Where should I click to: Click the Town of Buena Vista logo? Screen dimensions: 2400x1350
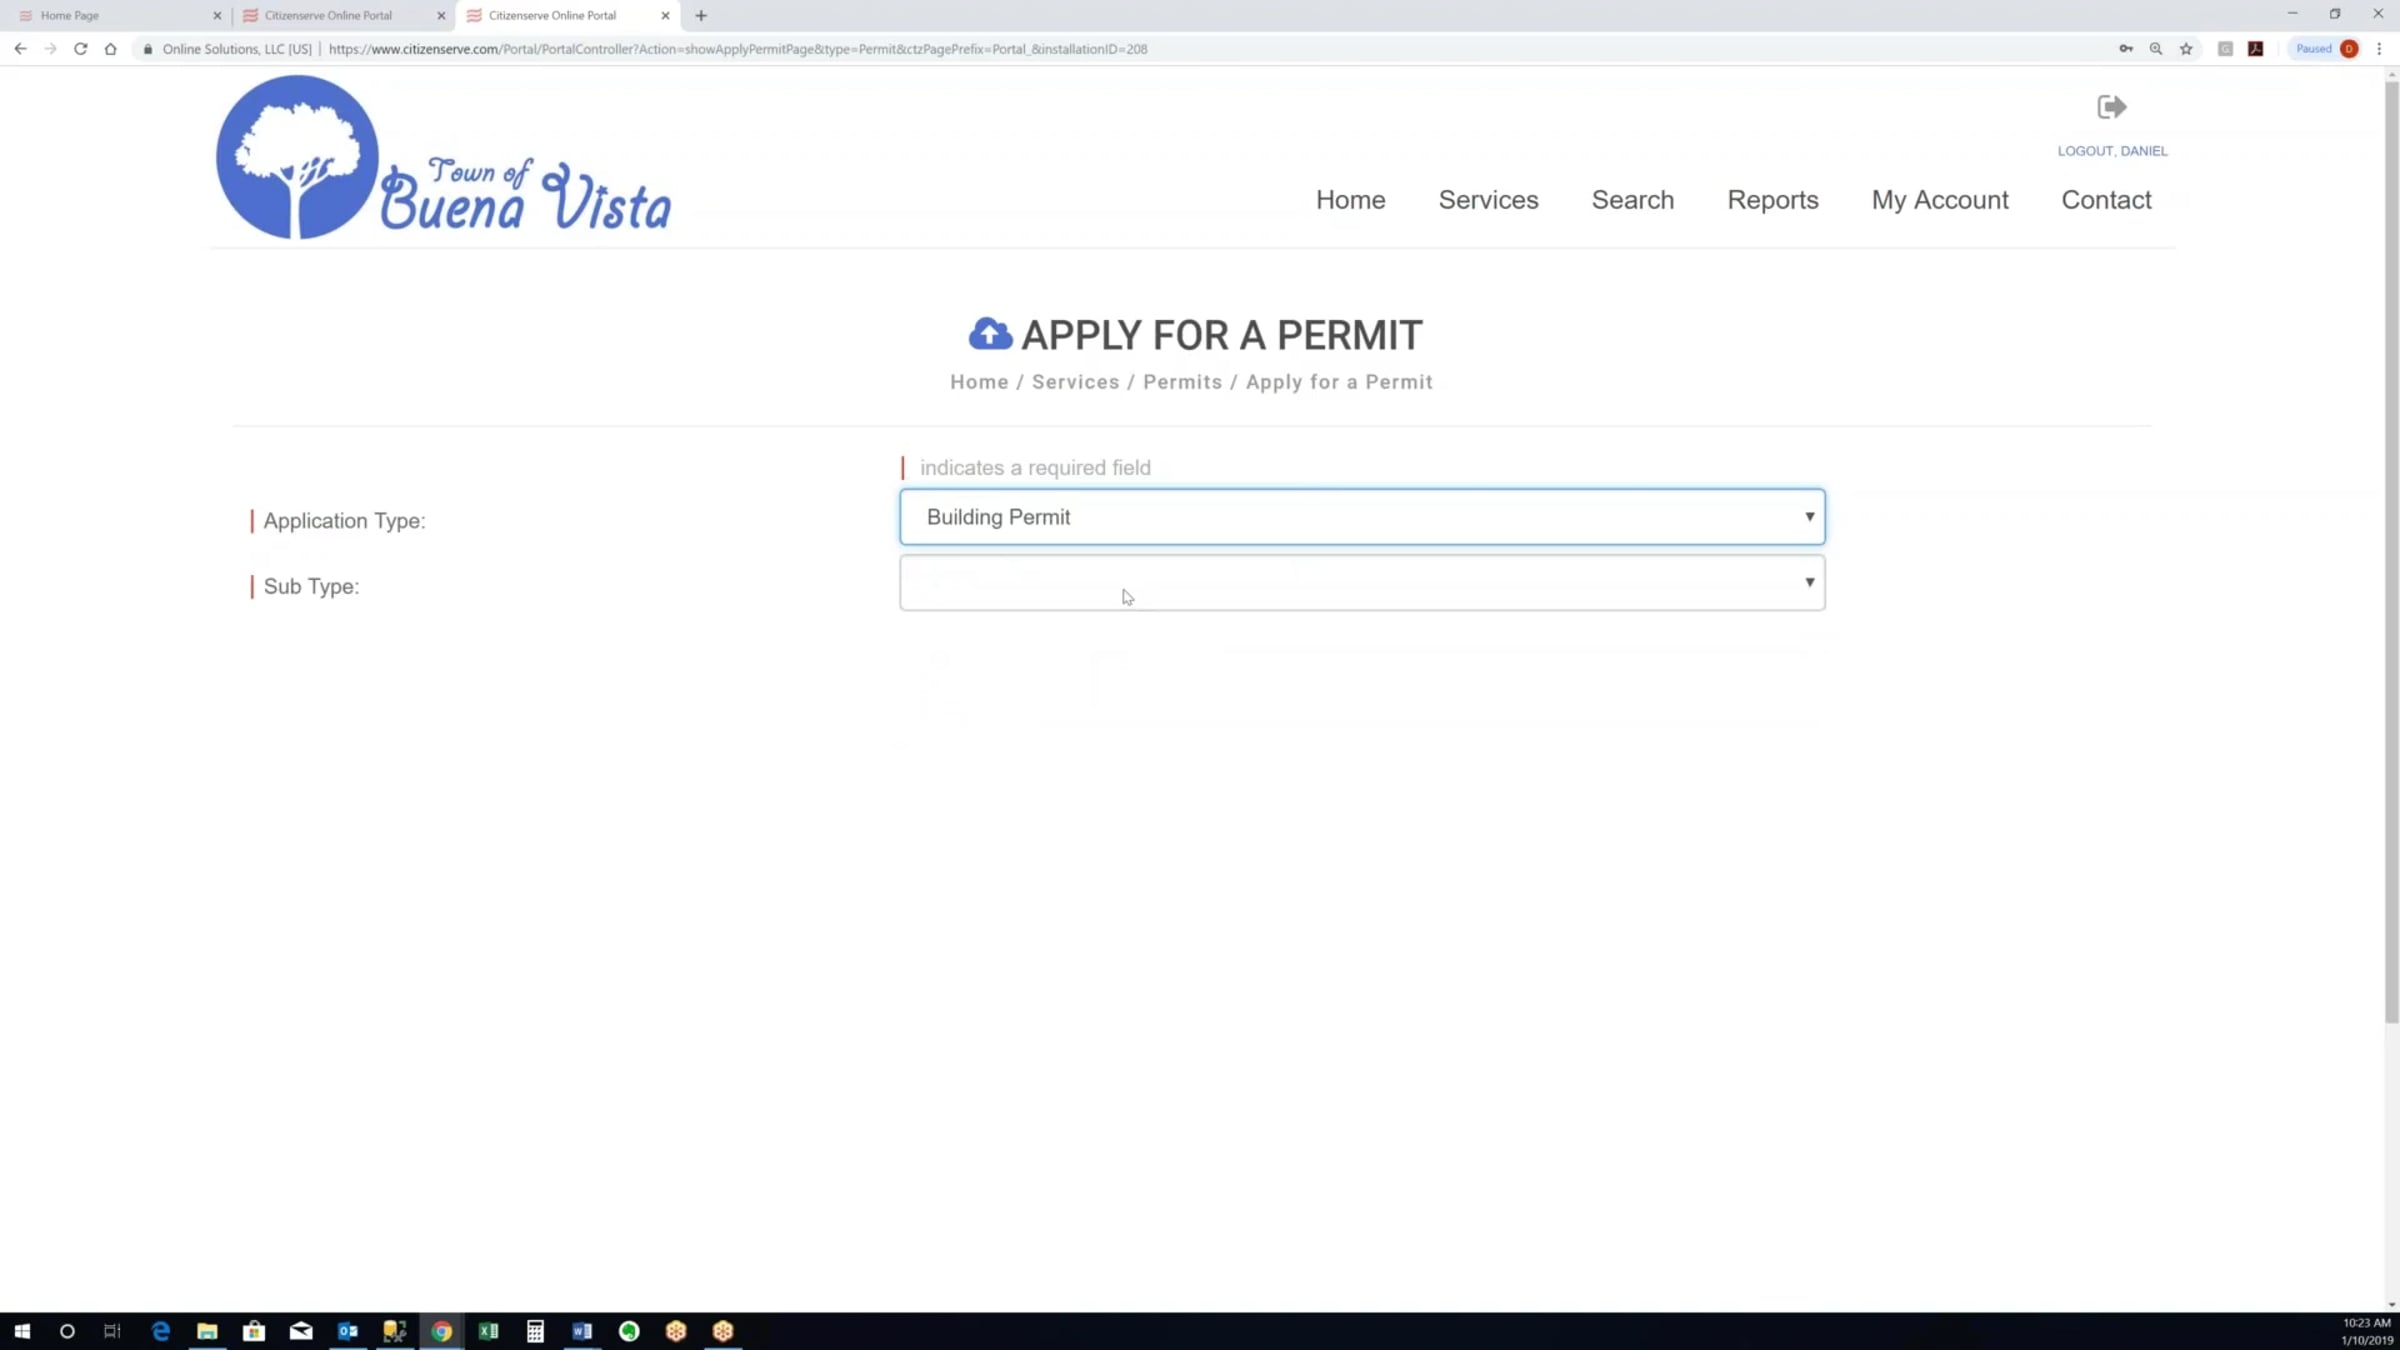pyautogui.click(x=443, y=158)
